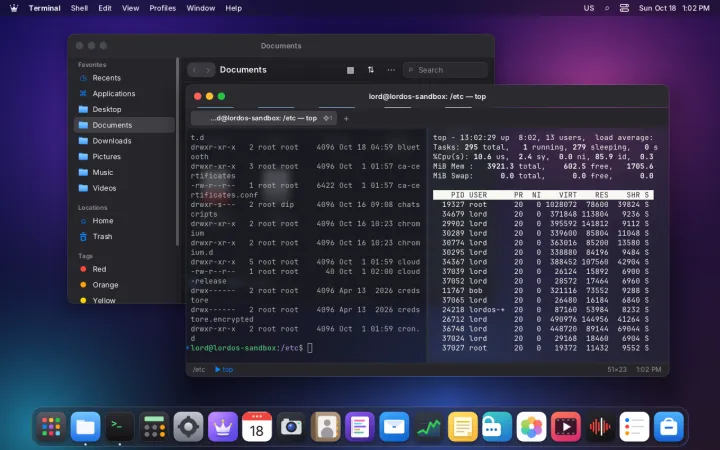
Task: Open the Photos flower icon in dock
Action: tap(531, 427)
